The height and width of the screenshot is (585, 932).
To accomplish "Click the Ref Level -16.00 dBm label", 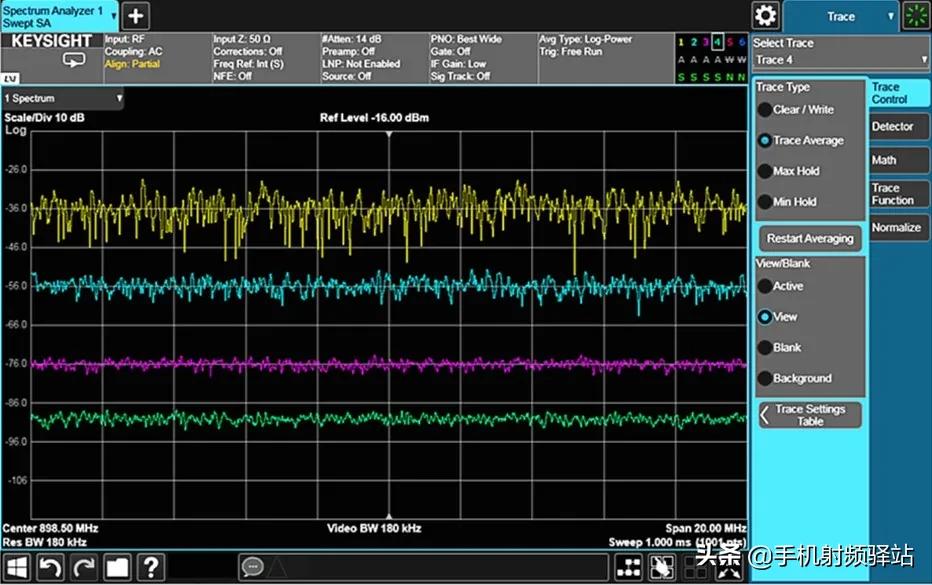I will click(374, 117).
